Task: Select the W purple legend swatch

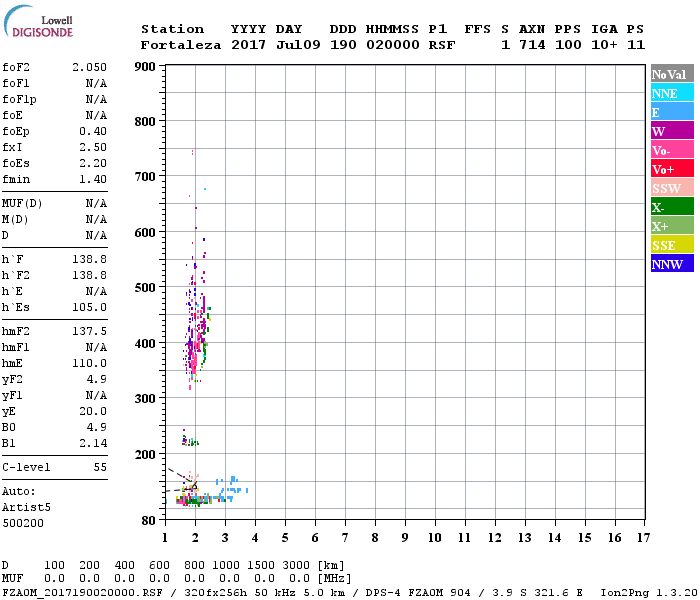Action: [x=672, y=131]
